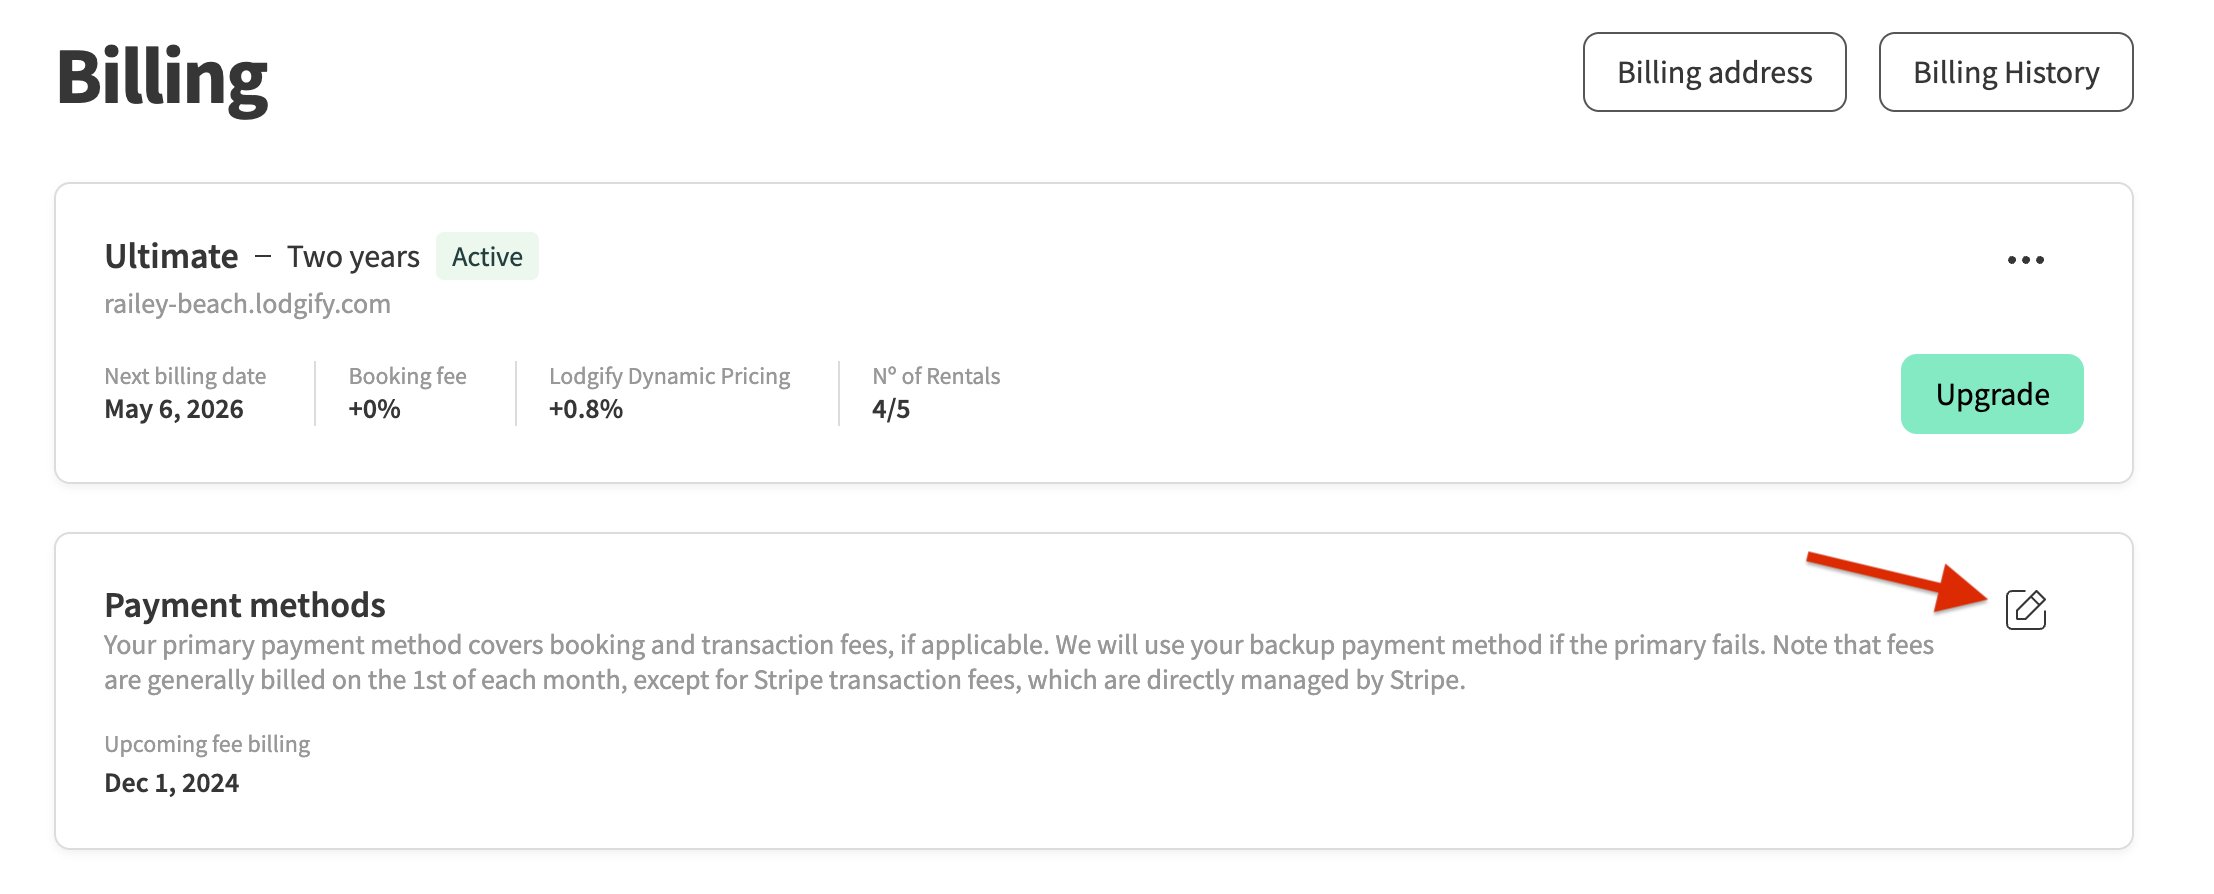Click the +0% booking fee value

[374, 409]
